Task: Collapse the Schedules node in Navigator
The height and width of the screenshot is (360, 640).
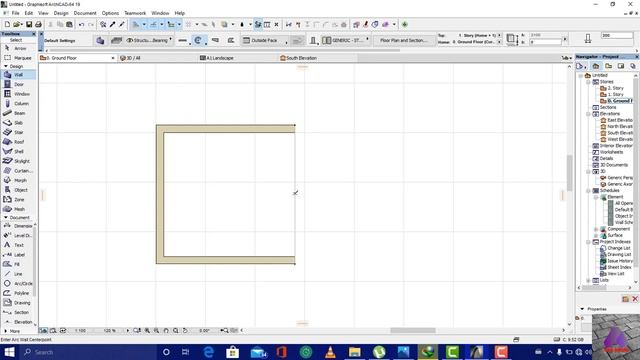Action: coord(588,191)
